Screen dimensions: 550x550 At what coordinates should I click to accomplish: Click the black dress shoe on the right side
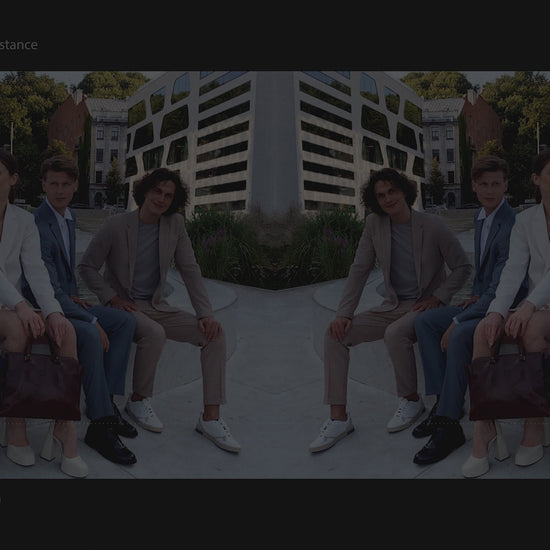440,445
